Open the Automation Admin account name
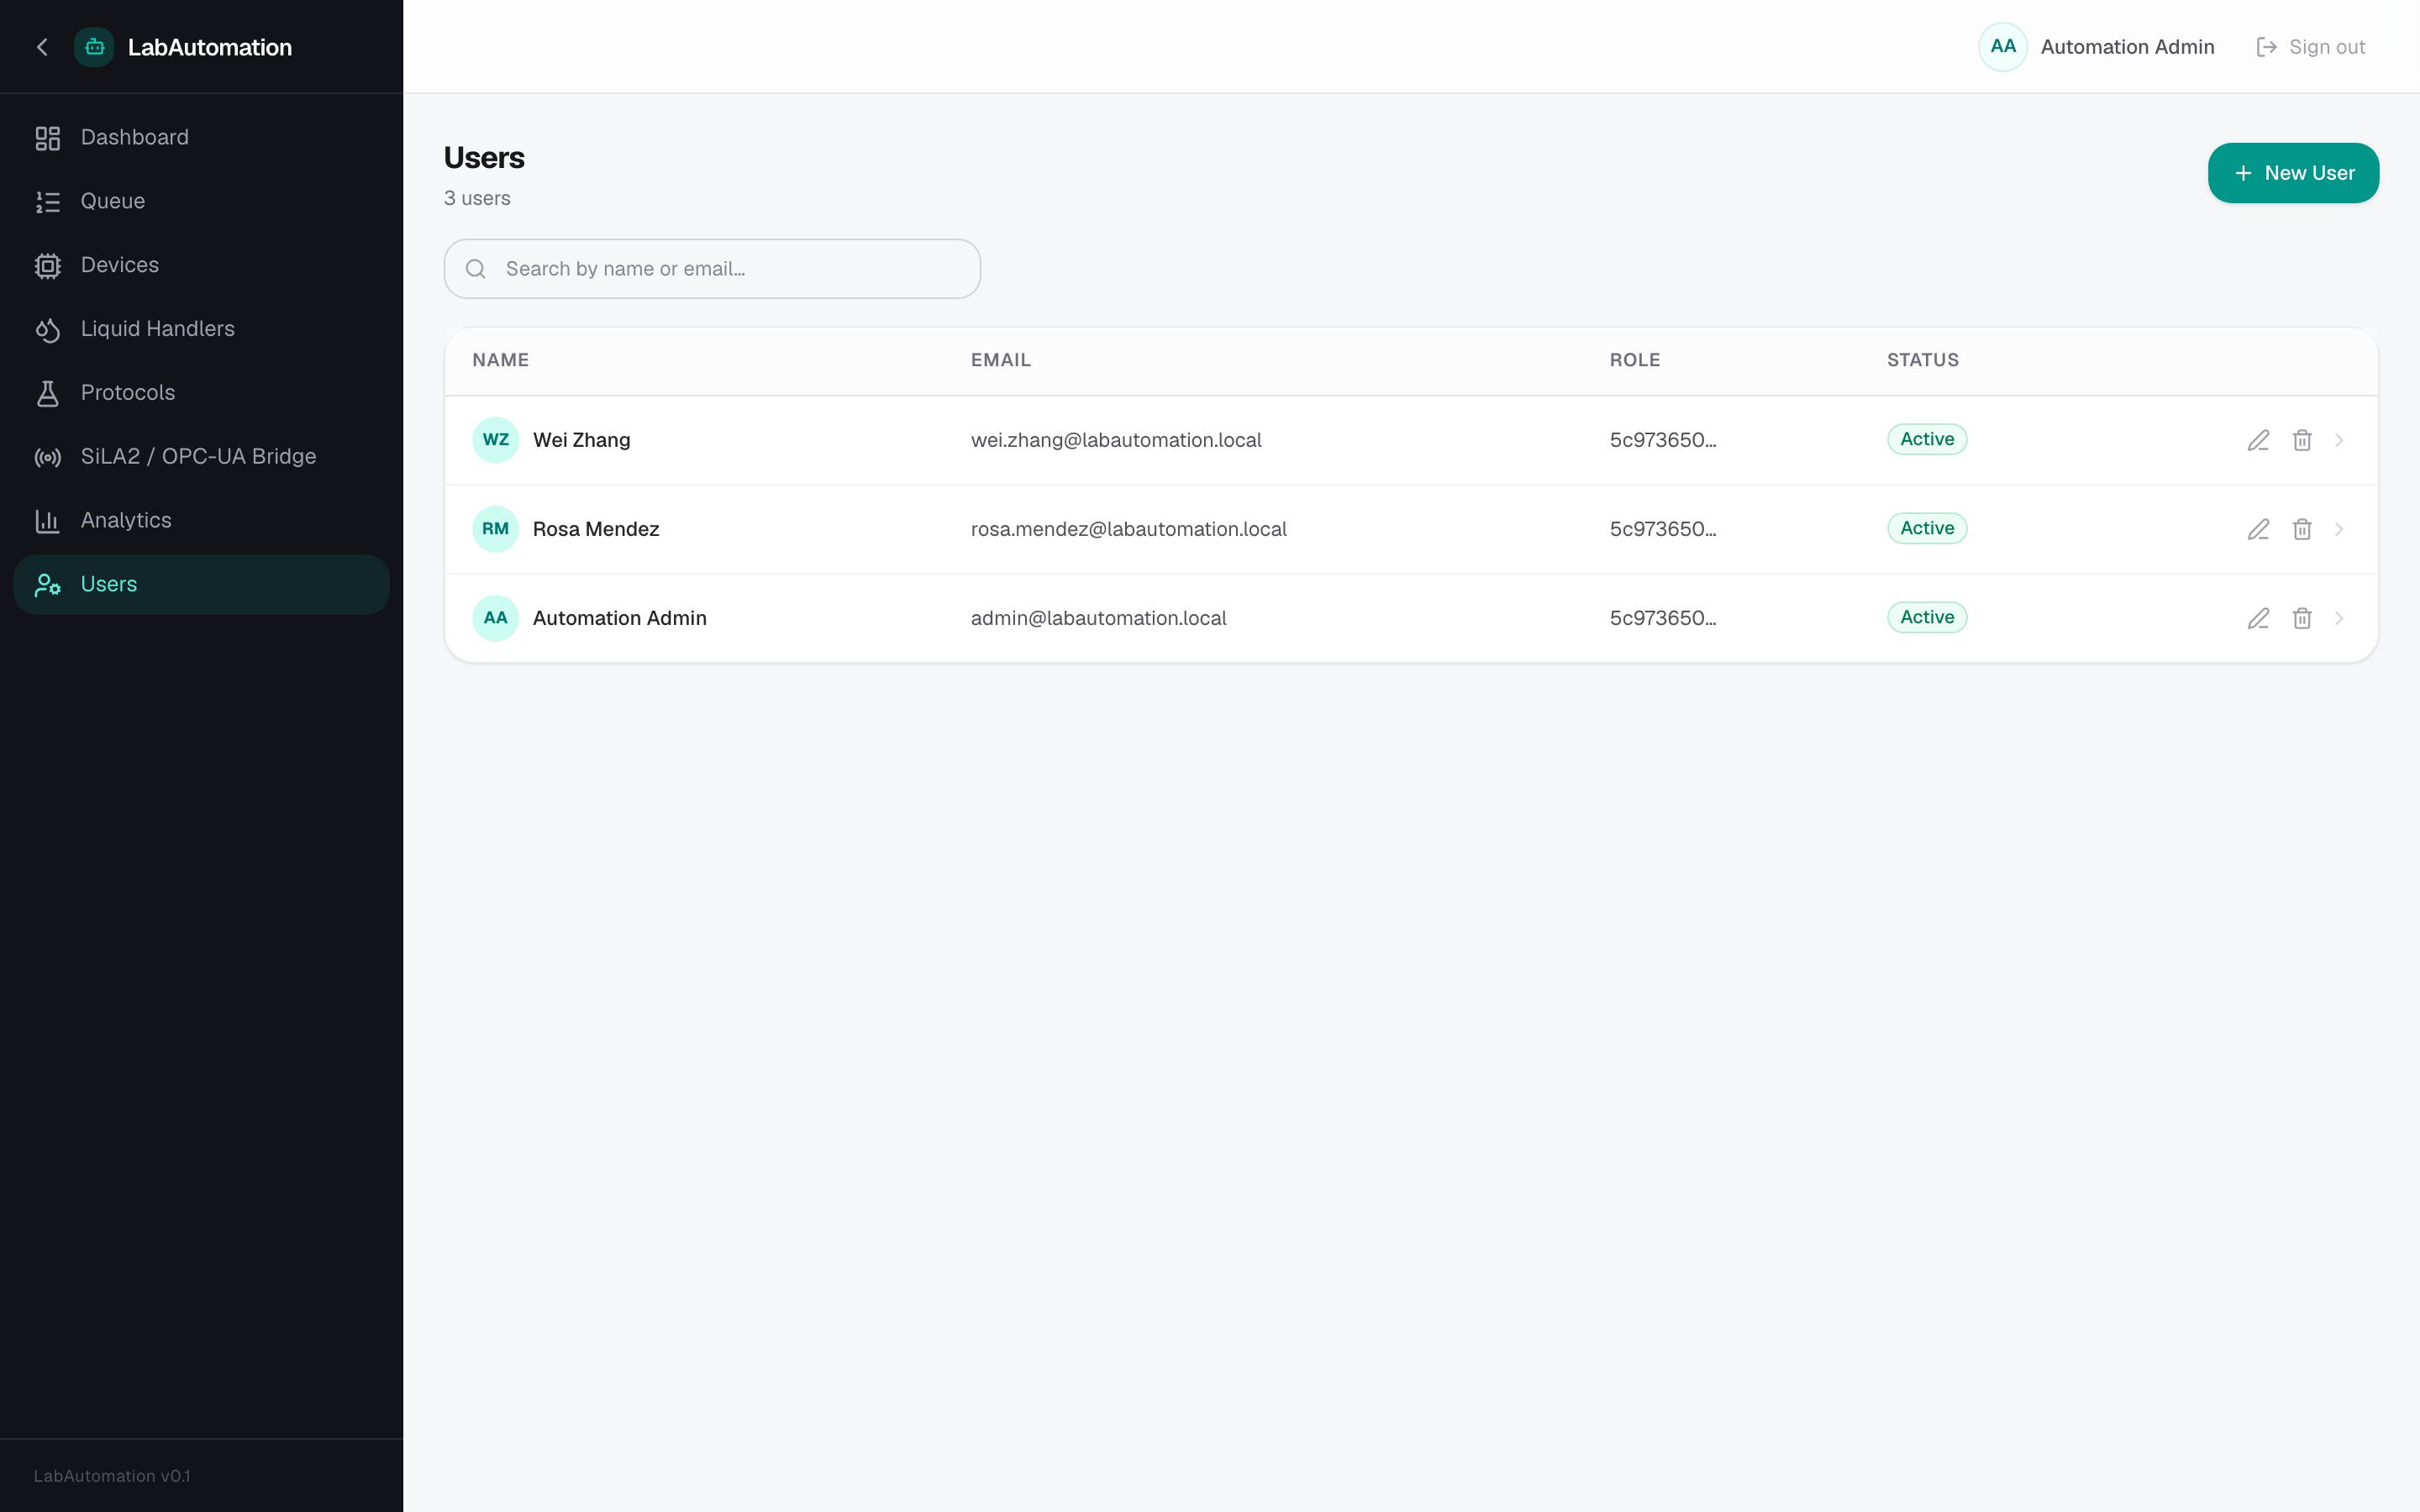The height and width of the screenshot is (1512, 2420). pyautogui.click(x=2127, y=47)
